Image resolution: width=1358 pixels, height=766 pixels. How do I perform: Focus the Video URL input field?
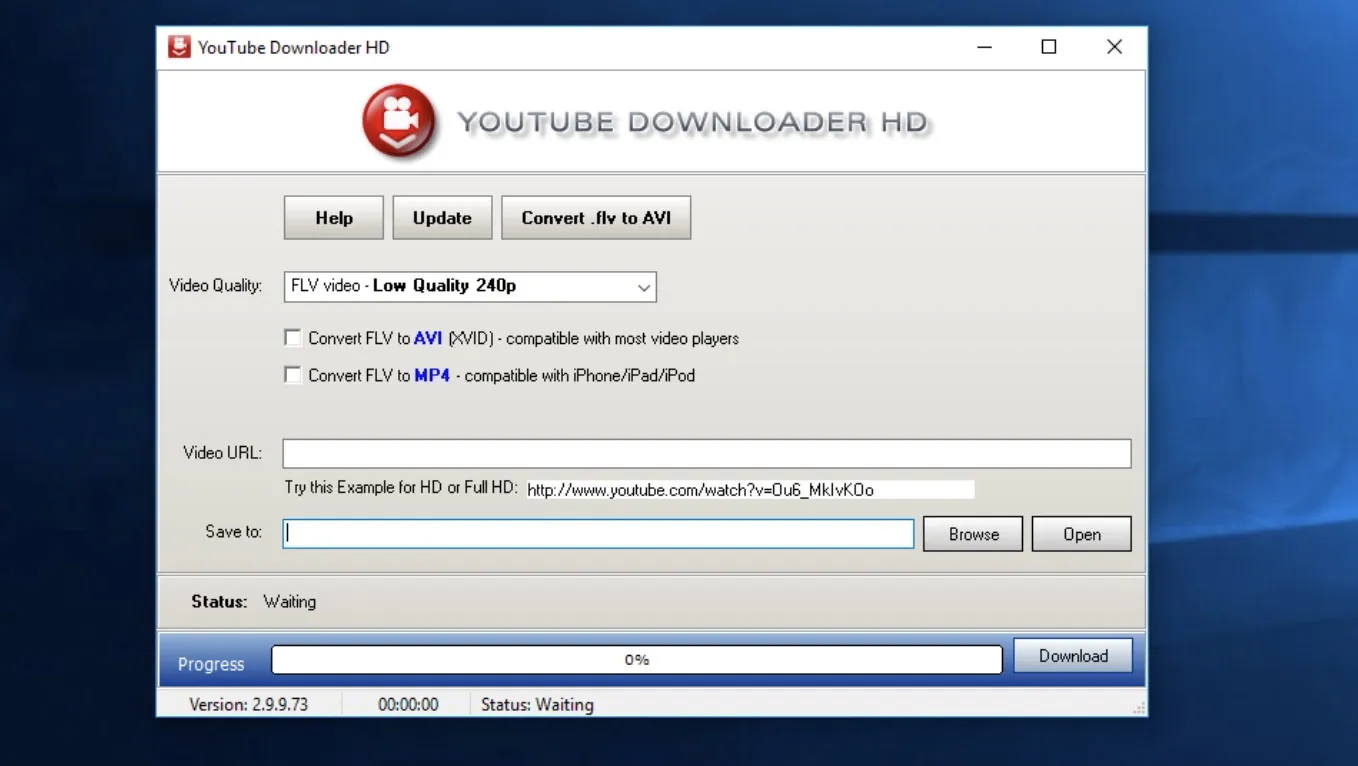pos(706,453)
